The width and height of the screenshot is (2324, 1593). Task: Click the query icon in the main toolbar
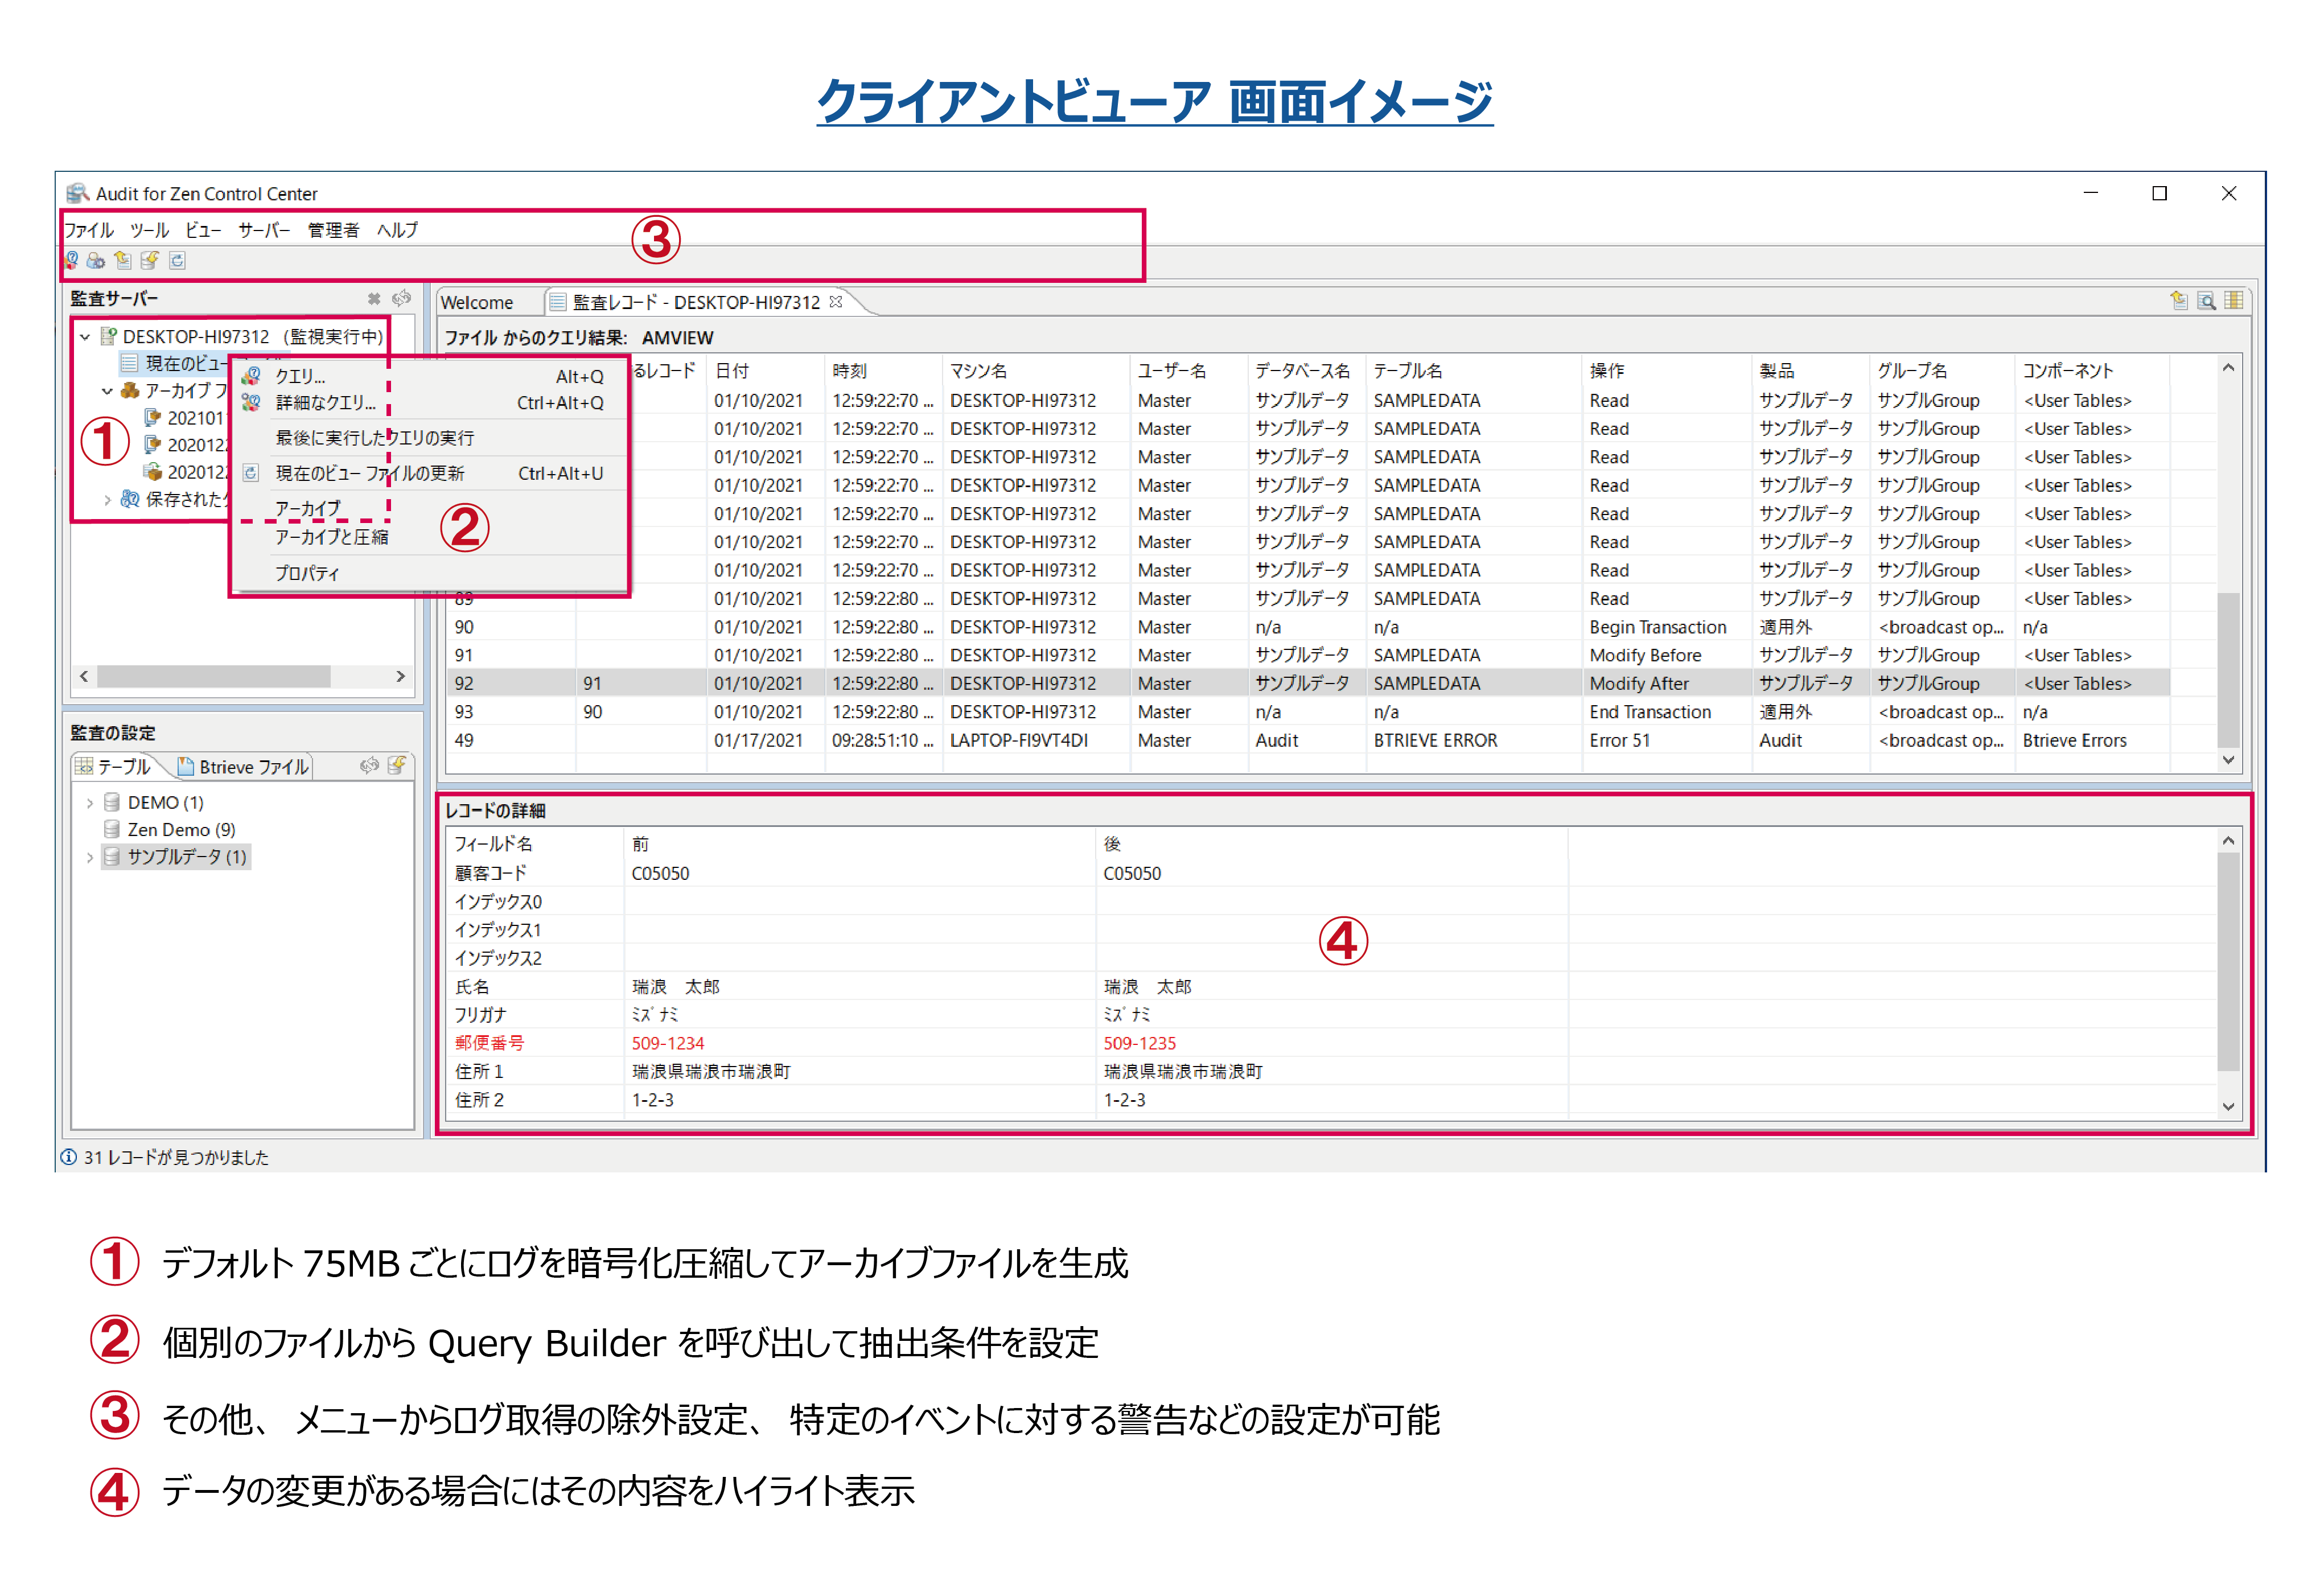[71, 261]
